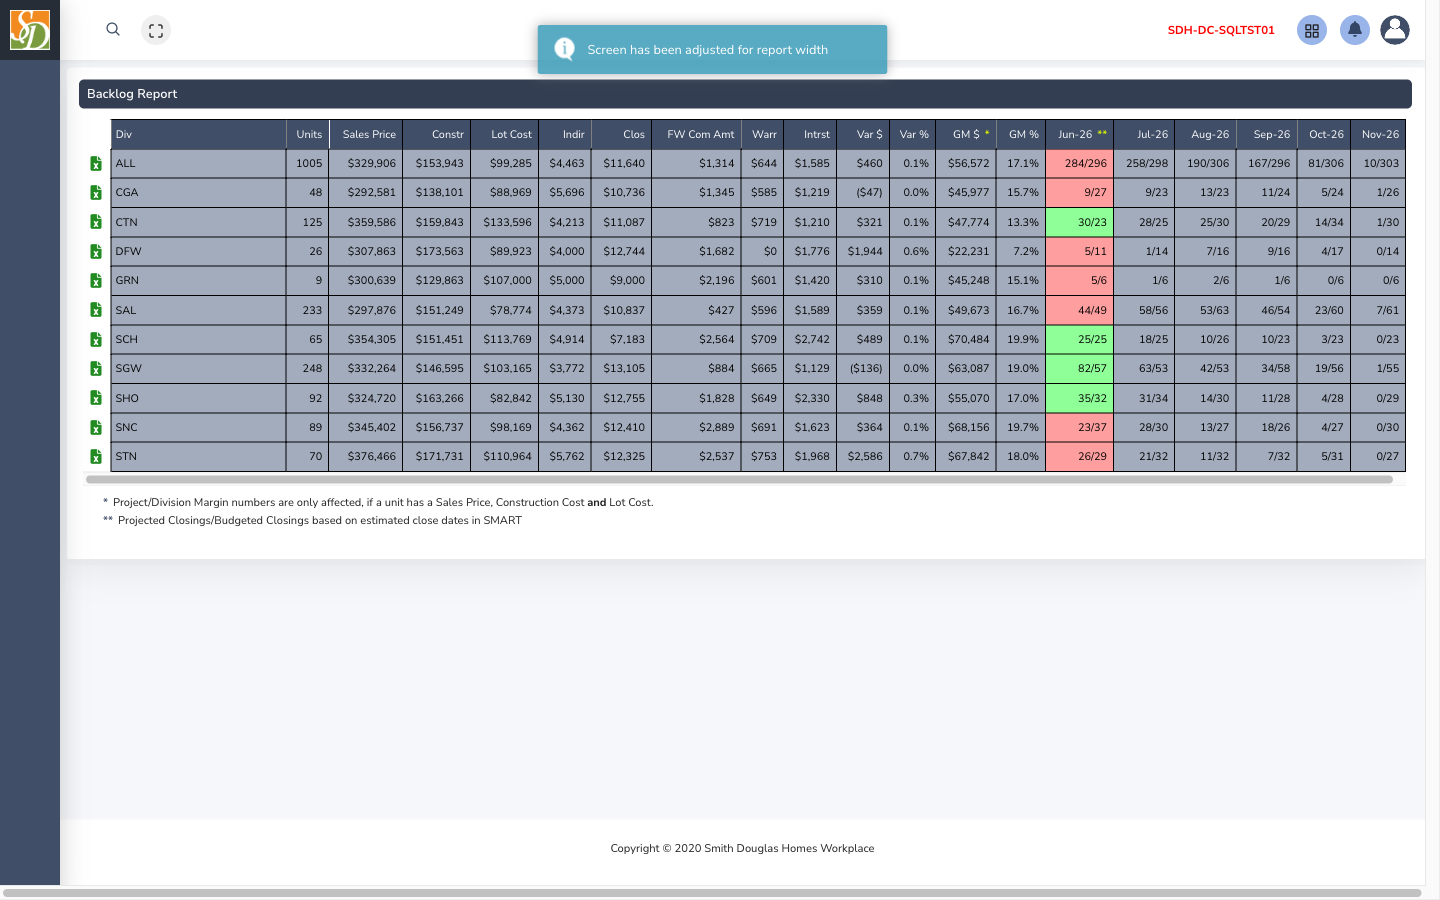1440x900 pixels.
Task: Click the ($47) variance cell
Action: click(x=863, y=192)
